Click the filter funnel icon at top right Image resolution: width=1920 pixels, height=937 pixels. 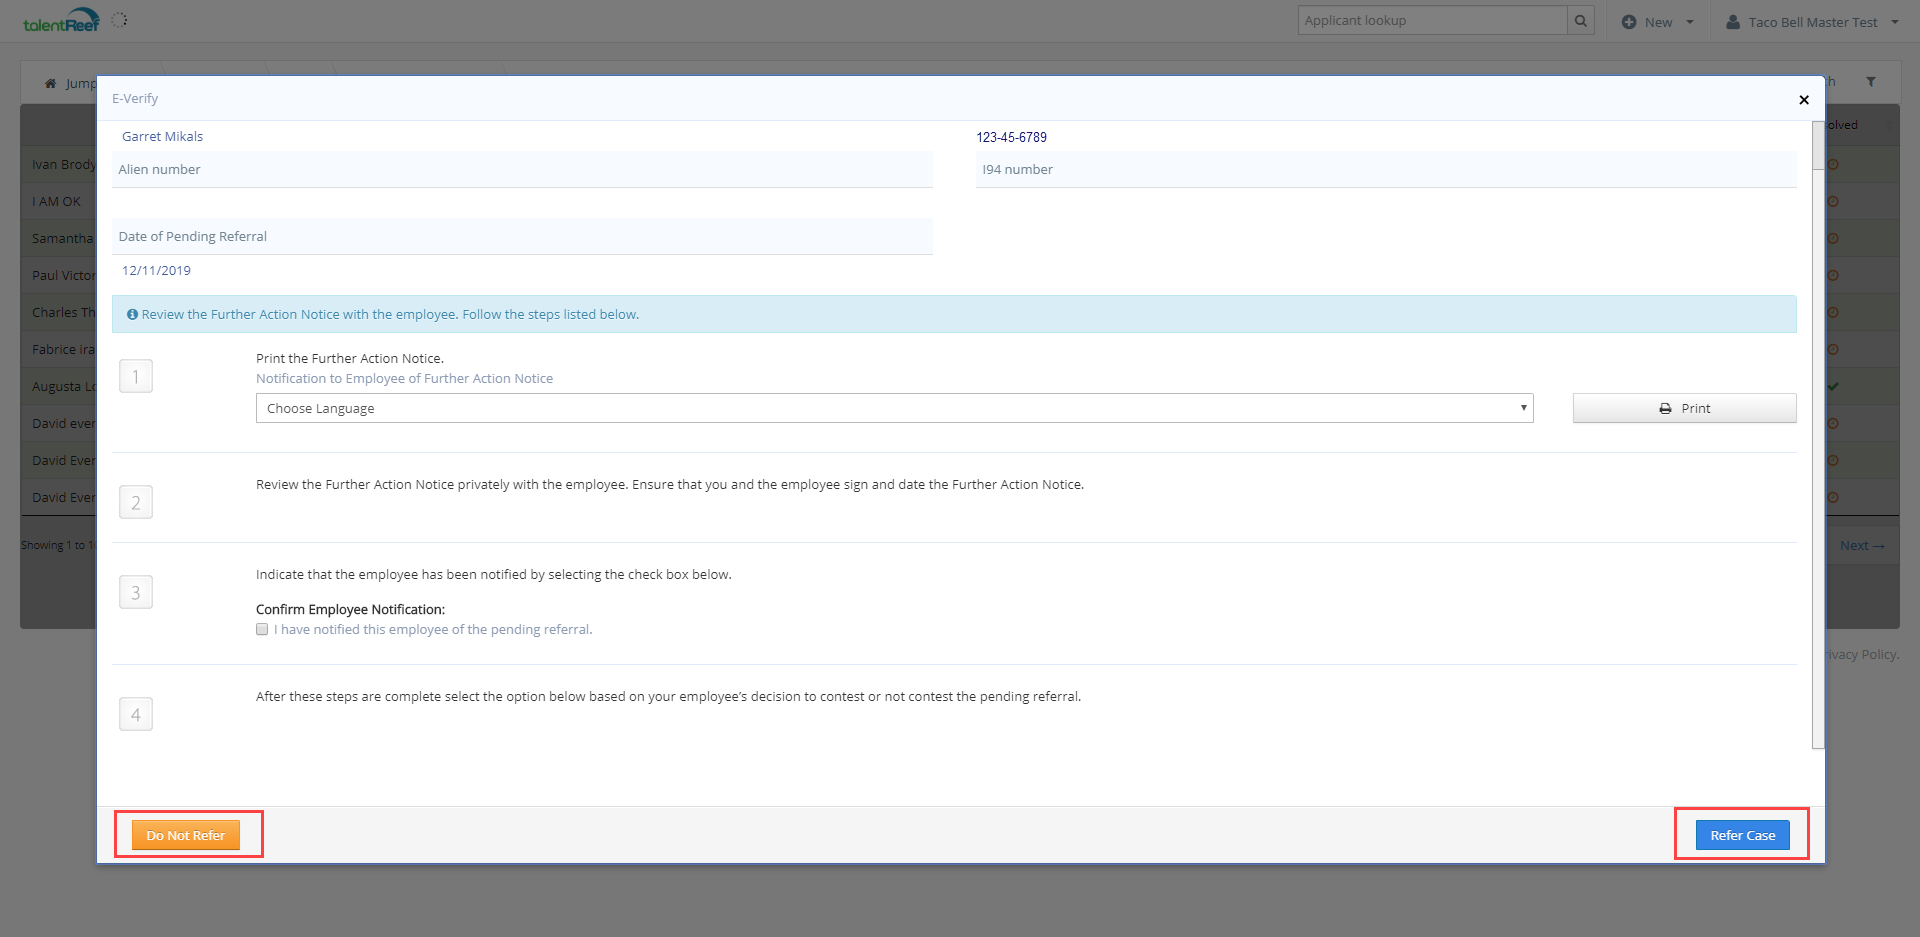coord(1870,82)
